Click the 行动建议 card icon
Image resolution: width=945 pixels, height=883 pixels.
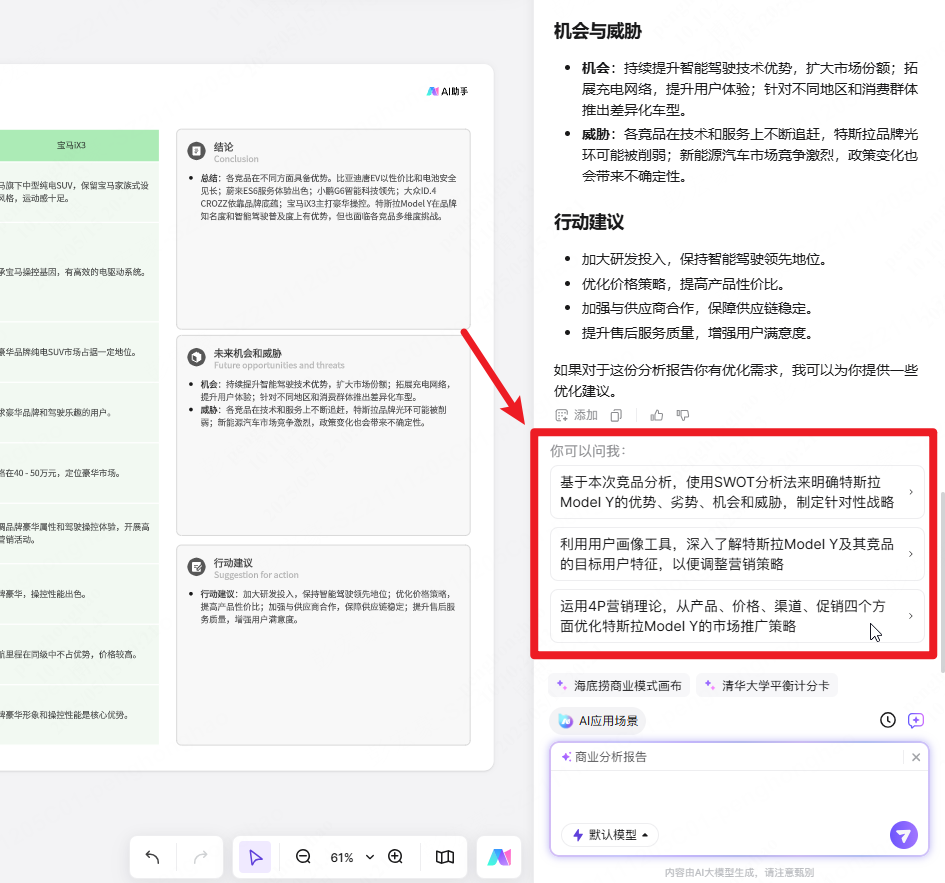[x=196, y=567]
